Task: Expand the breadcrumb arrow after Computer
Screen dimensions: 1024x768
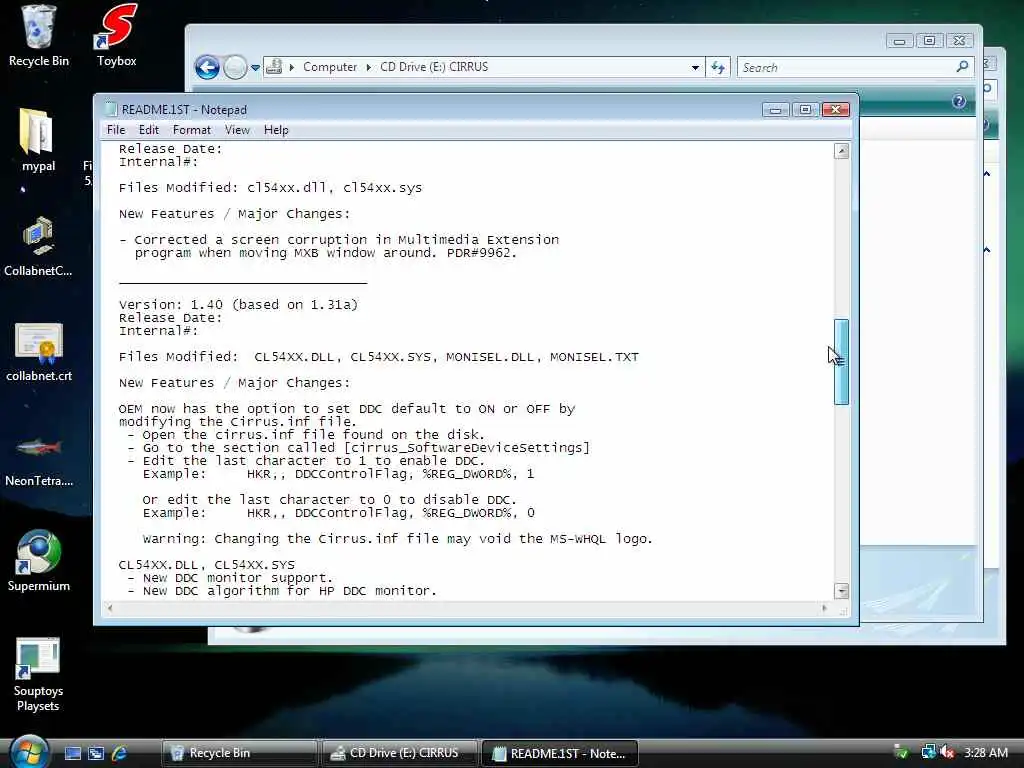Action: click(368, 67)
